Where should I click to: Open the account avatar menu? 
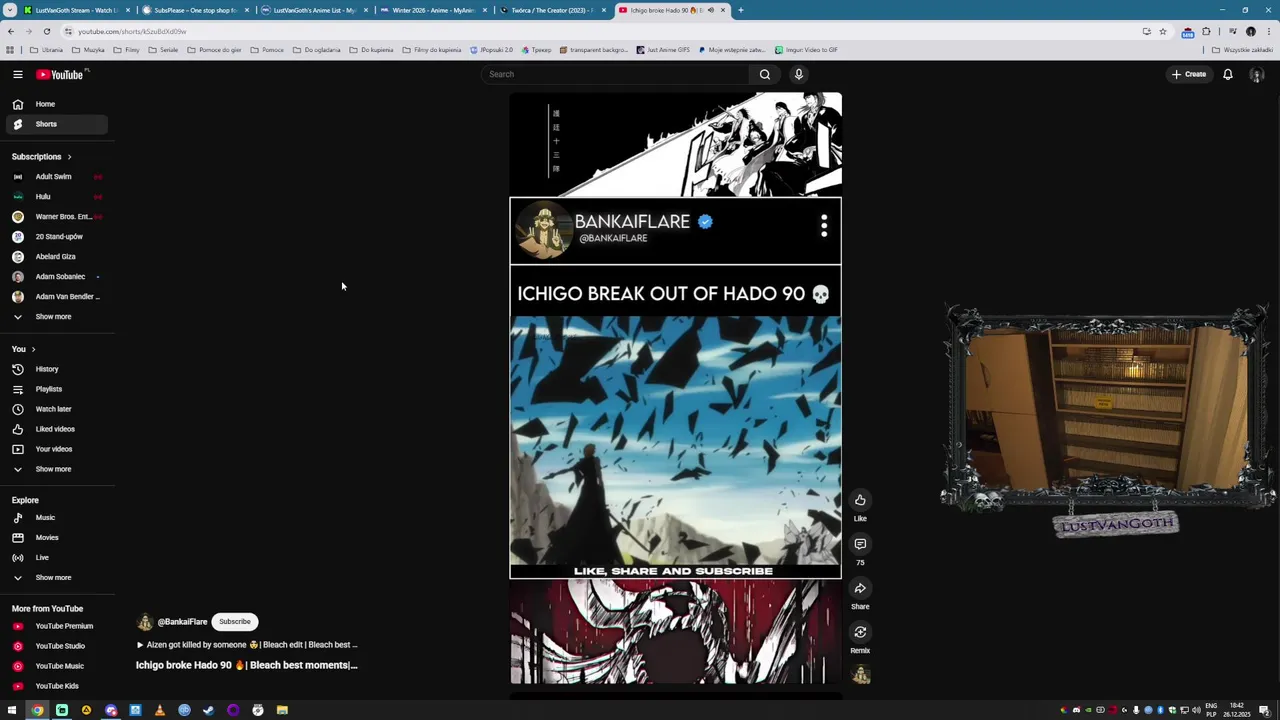pos(1257,75)
